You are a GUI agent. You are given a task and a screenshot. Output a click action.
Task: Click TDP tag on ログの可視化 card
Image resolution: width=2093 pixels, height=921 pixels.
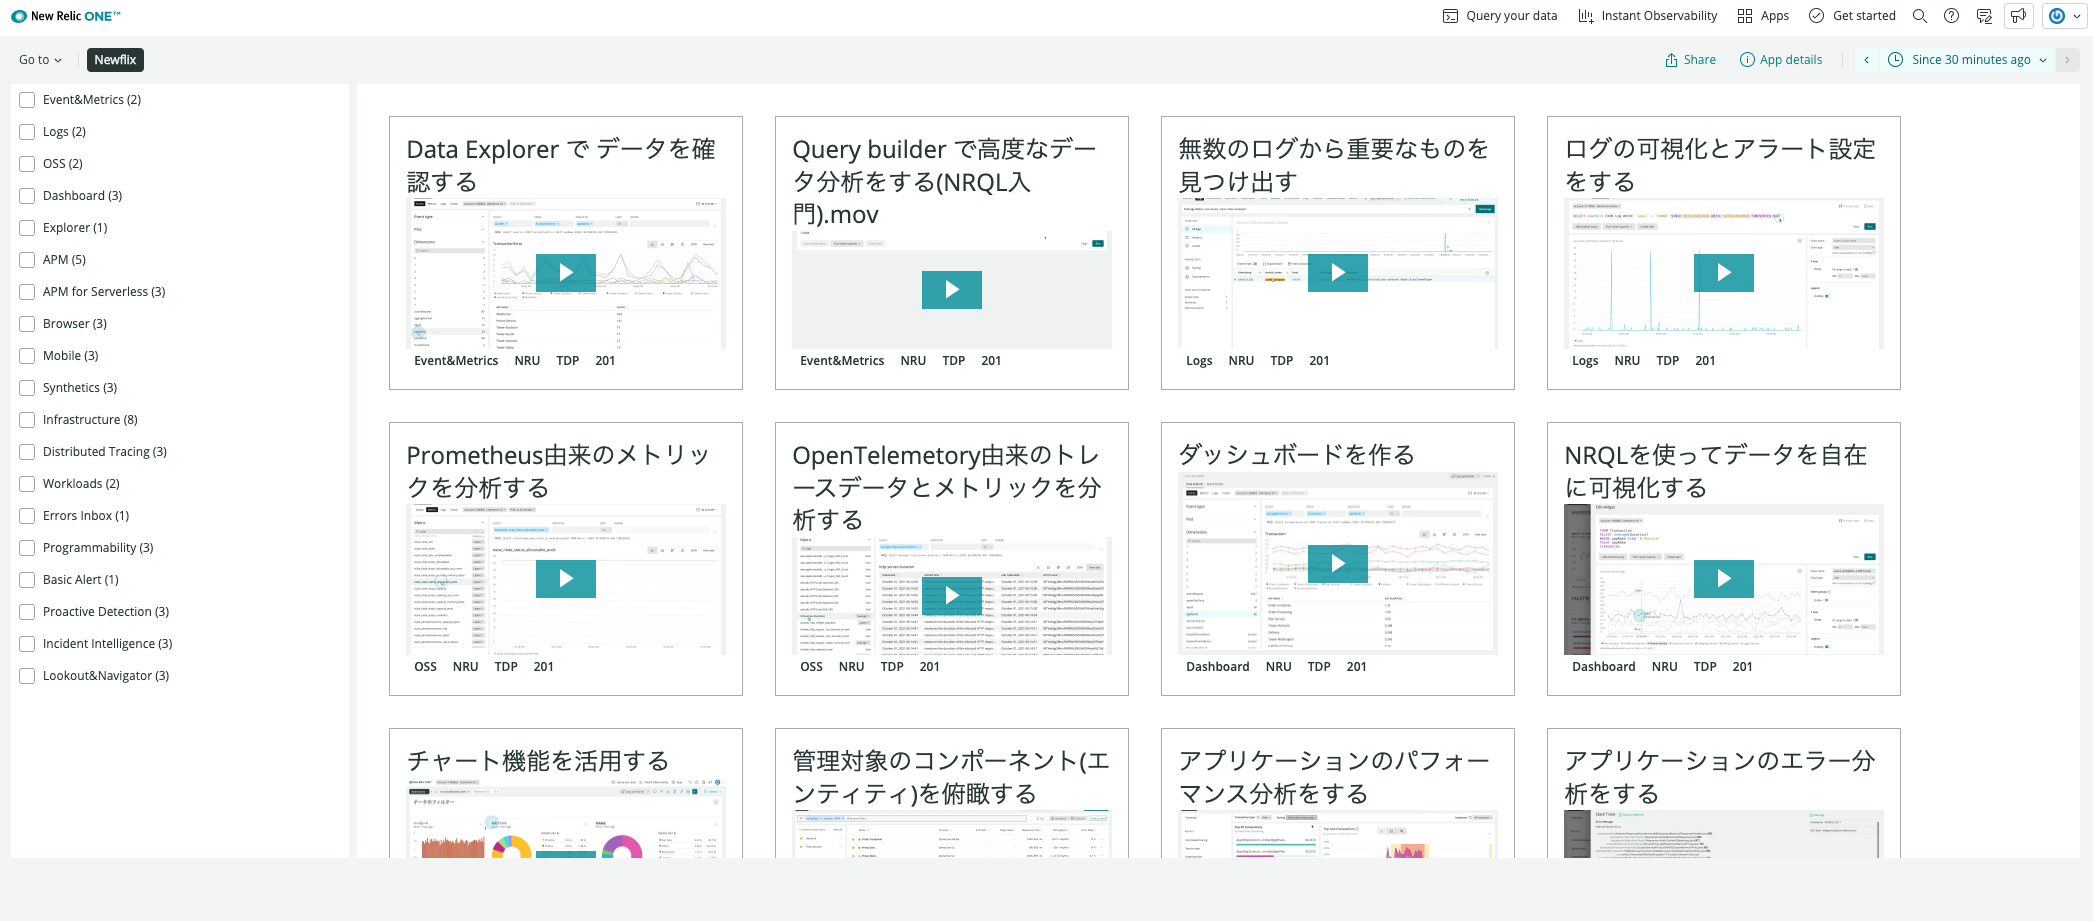click(1667, 361)
